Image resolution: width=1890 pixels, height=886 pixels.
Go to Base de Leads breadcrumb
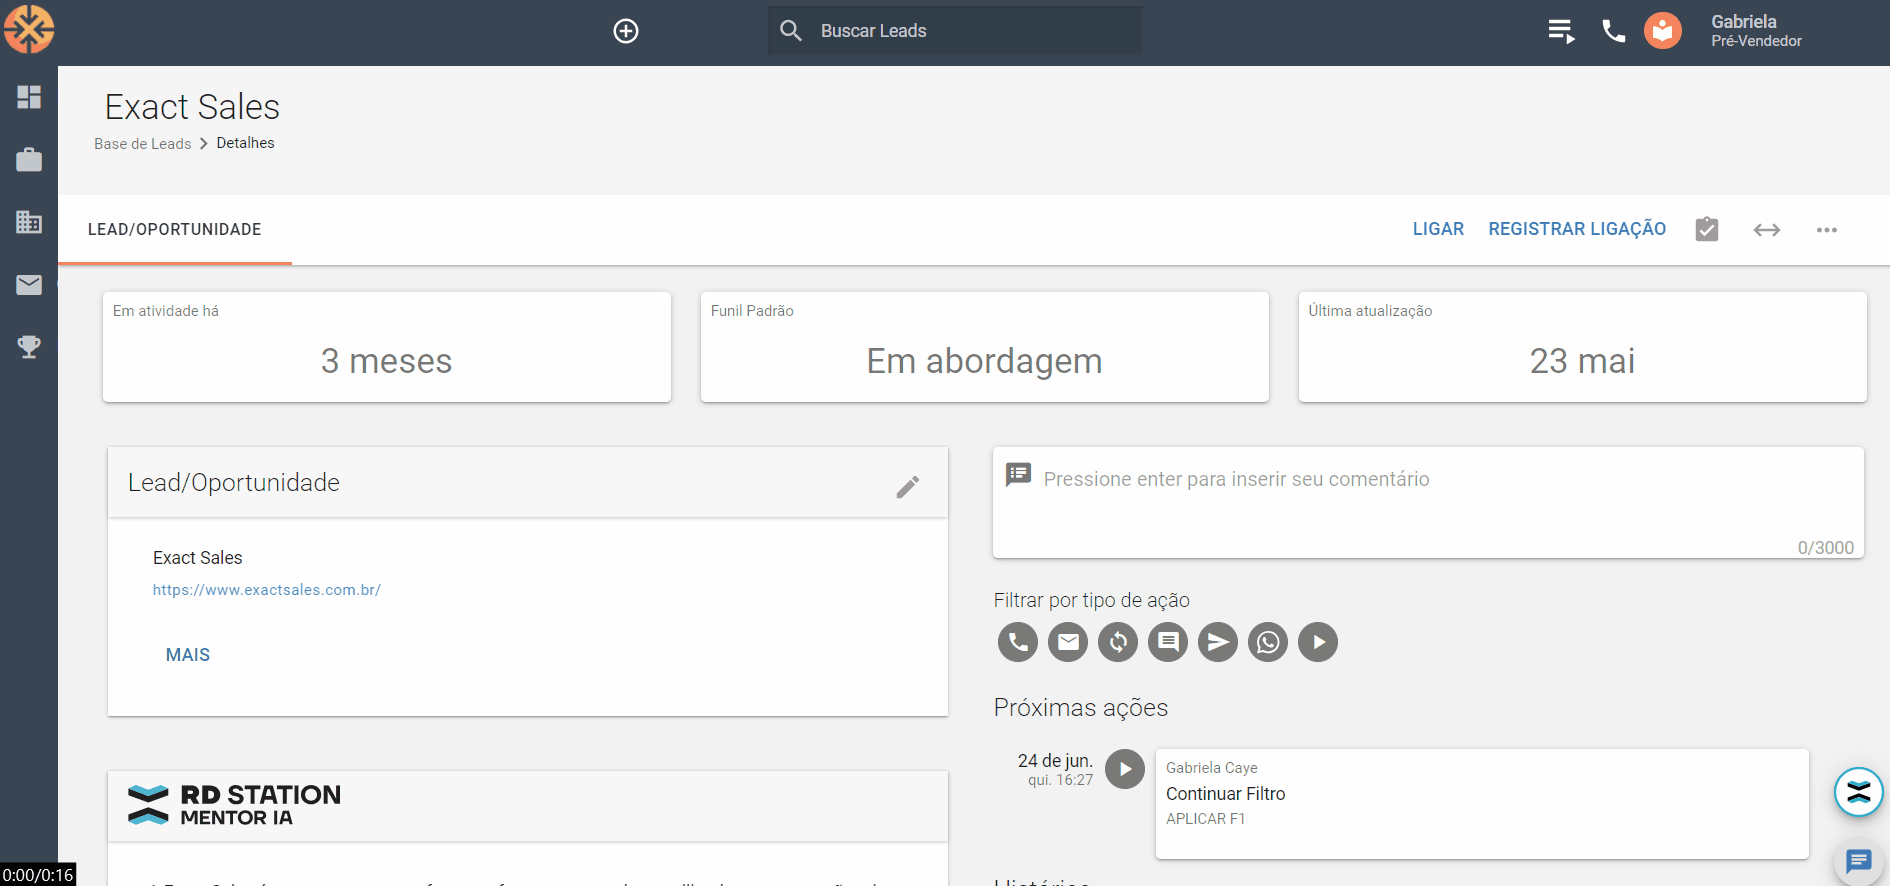click(143, 144)
